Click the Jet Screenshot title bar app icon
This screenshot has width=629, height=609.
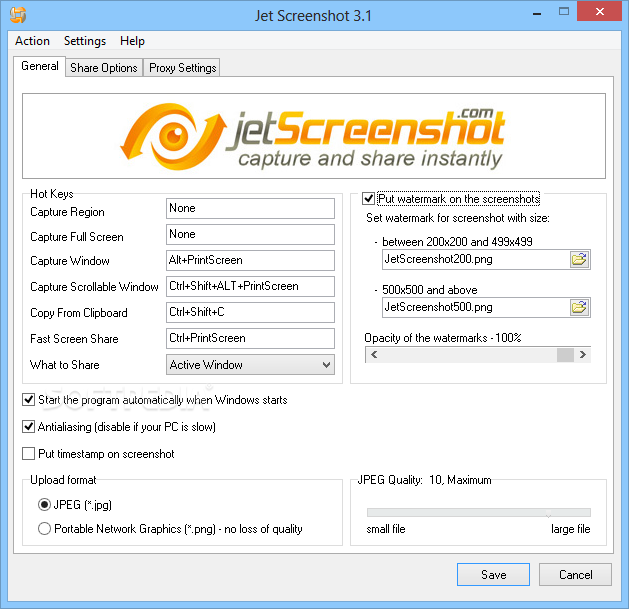tap(18, 15)
